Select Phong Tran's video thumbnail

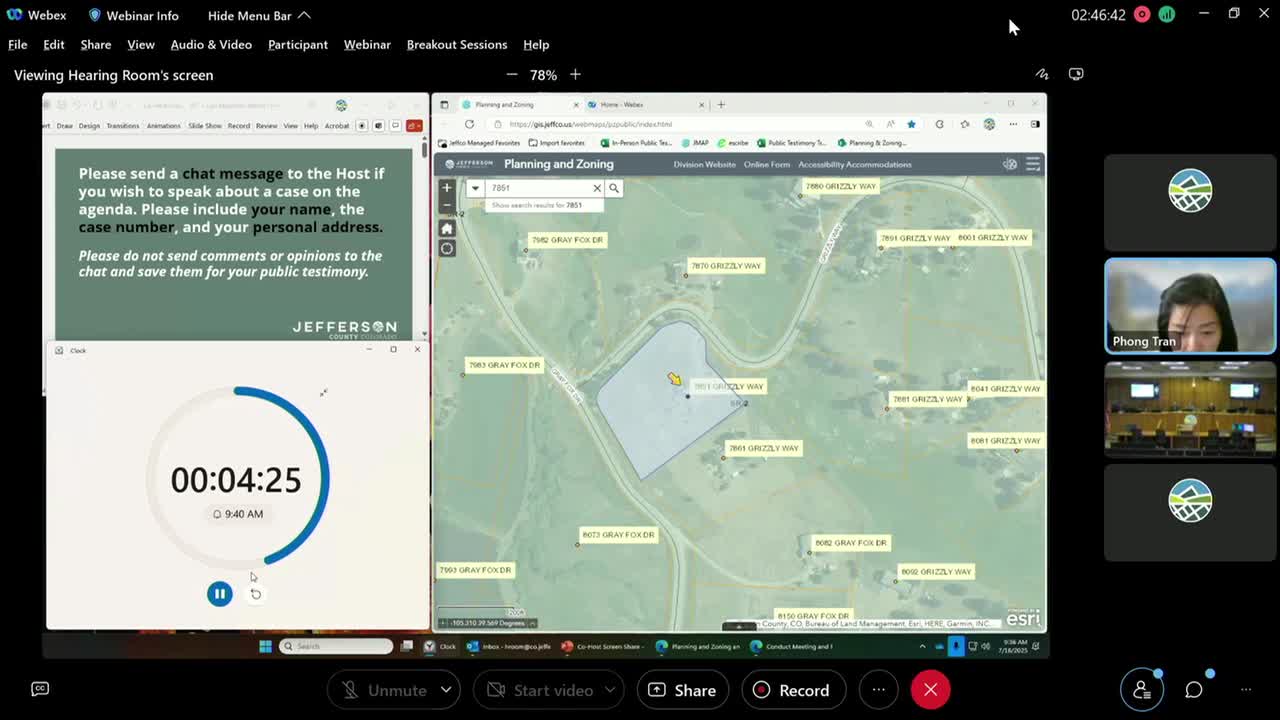1189,306
